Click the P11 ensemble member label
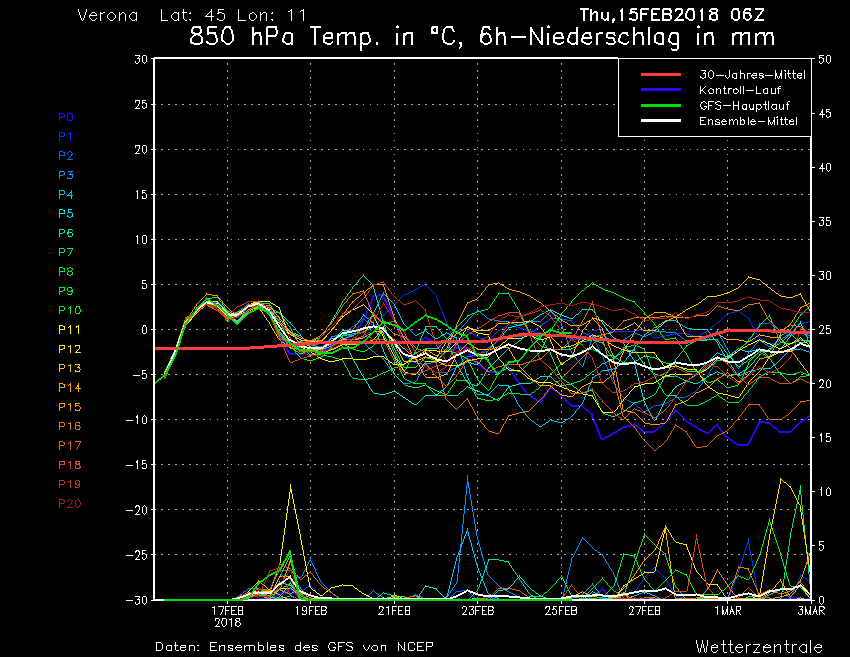This screenshot has height=657, width=850. coord(70,330)
